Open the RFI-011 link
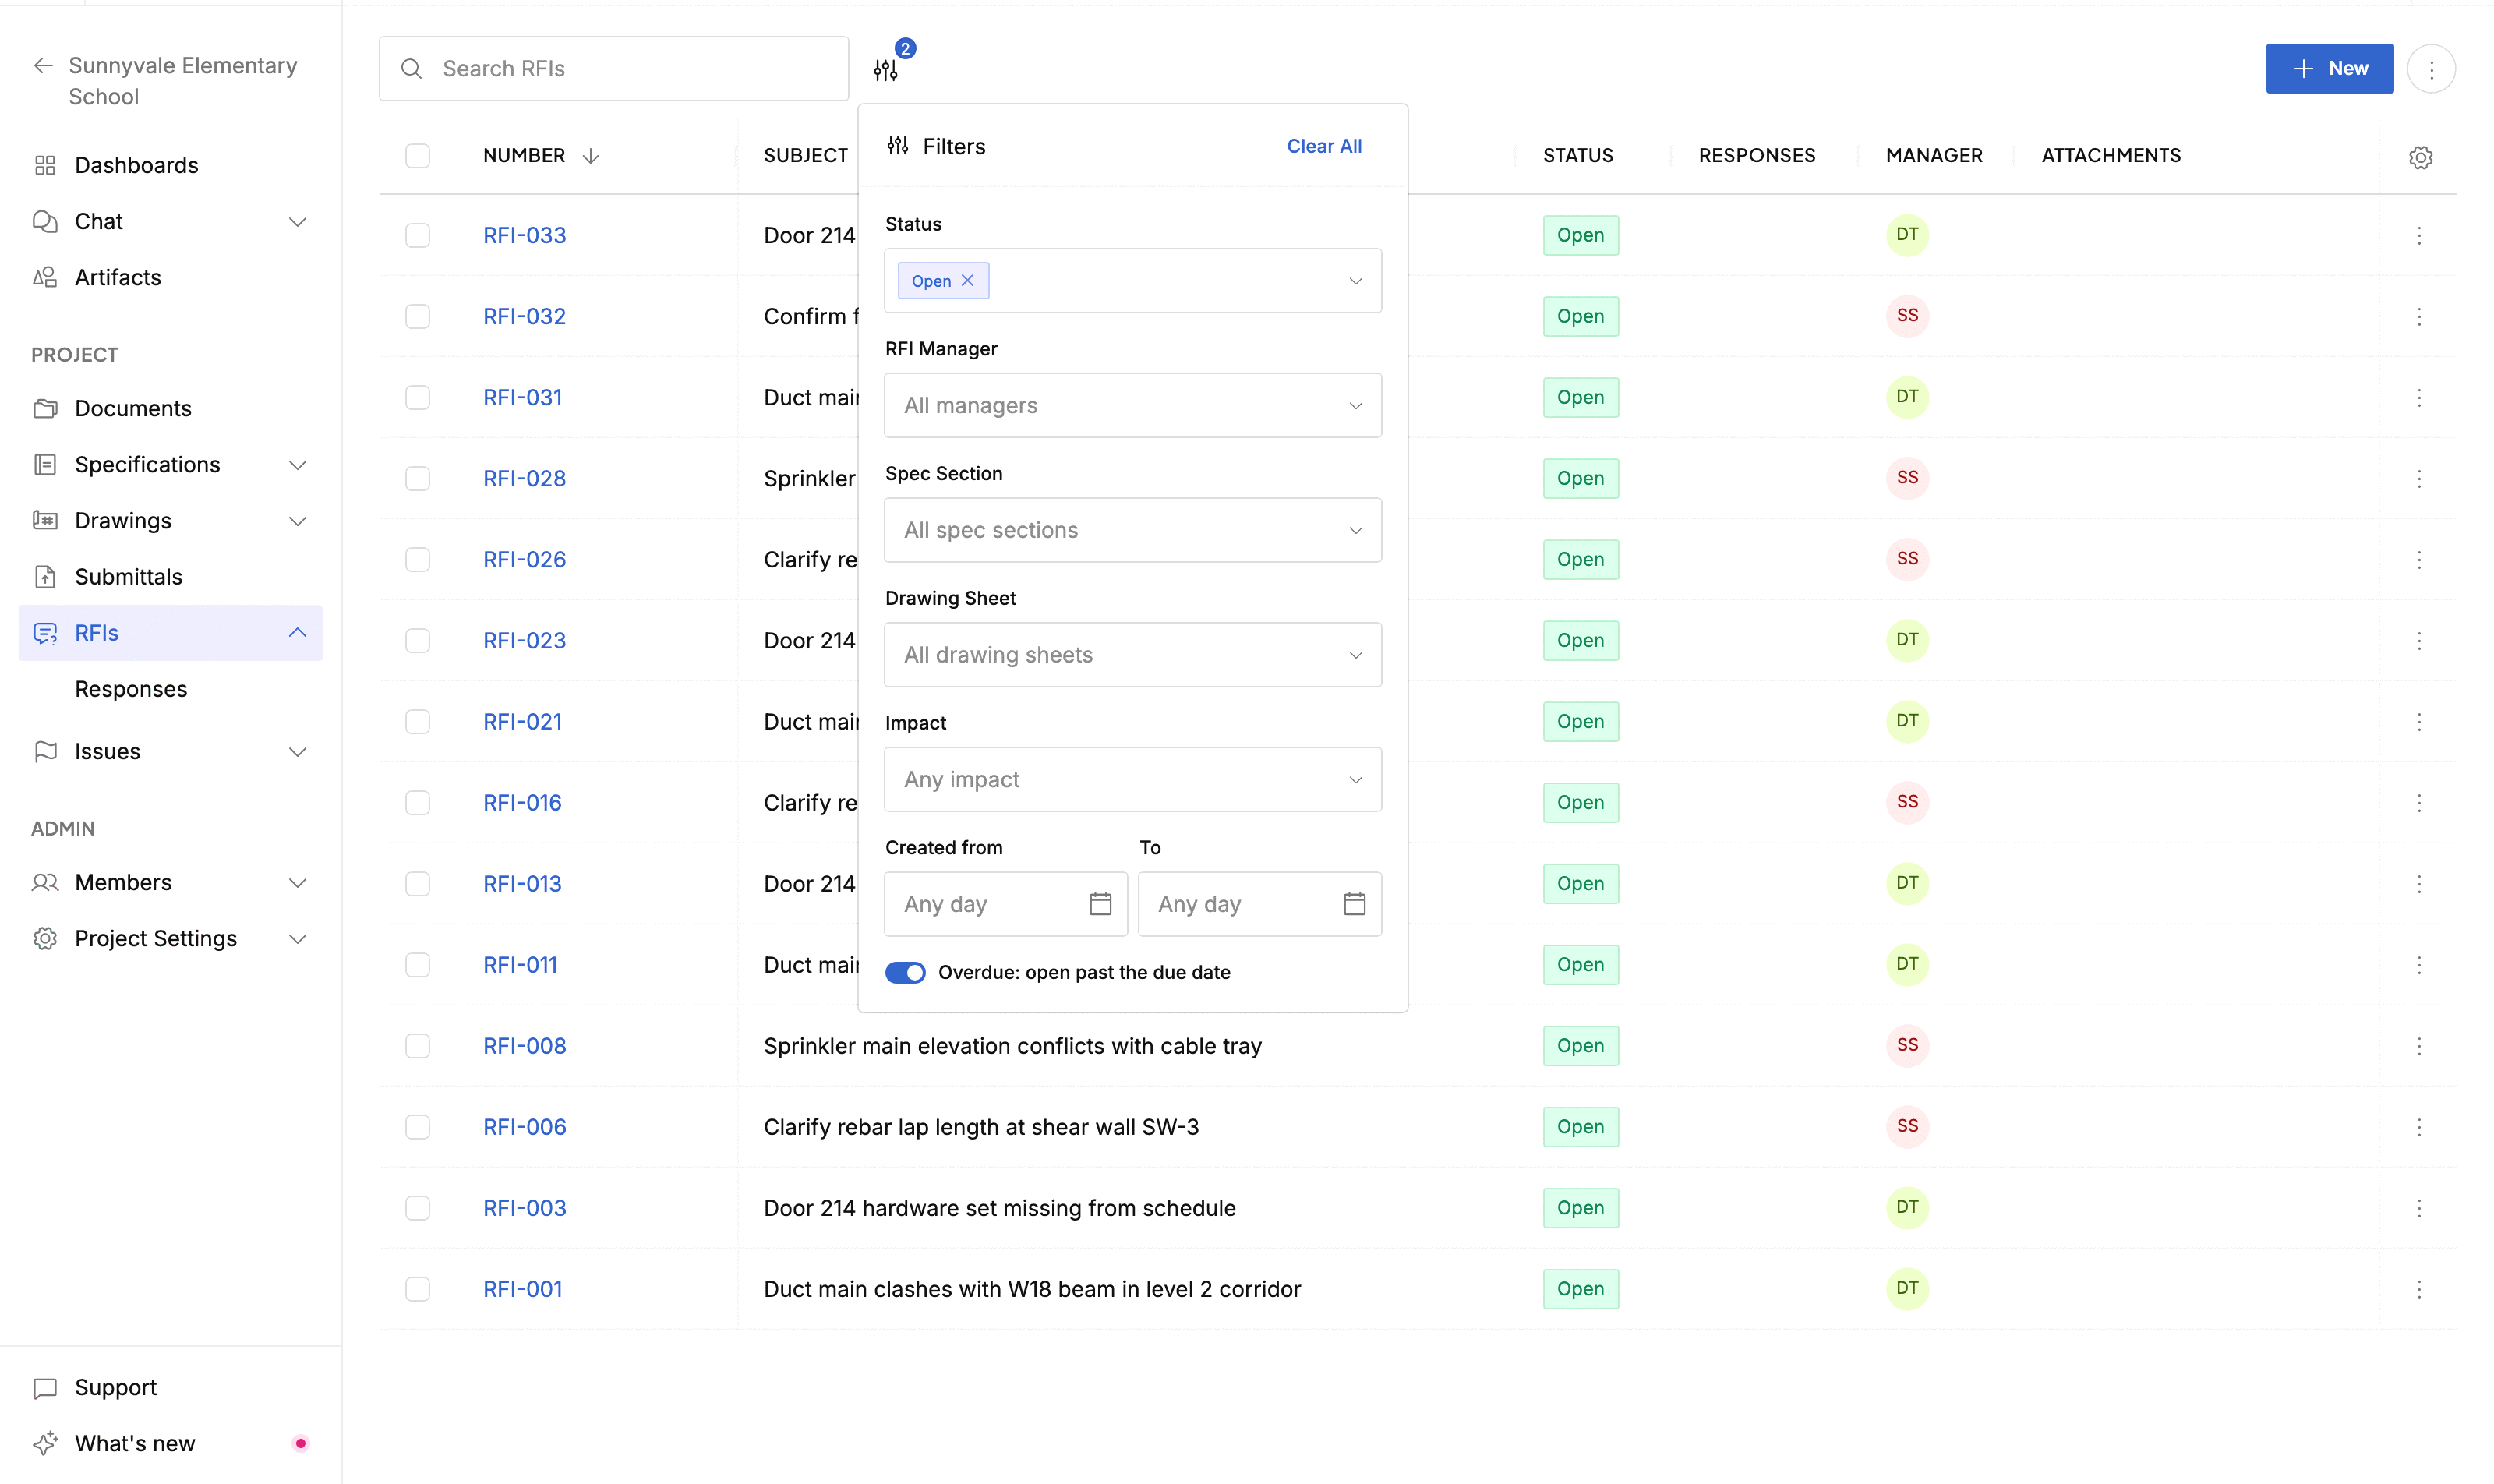Viewport: 2494px width, 1484px height. tap(520, 965)
